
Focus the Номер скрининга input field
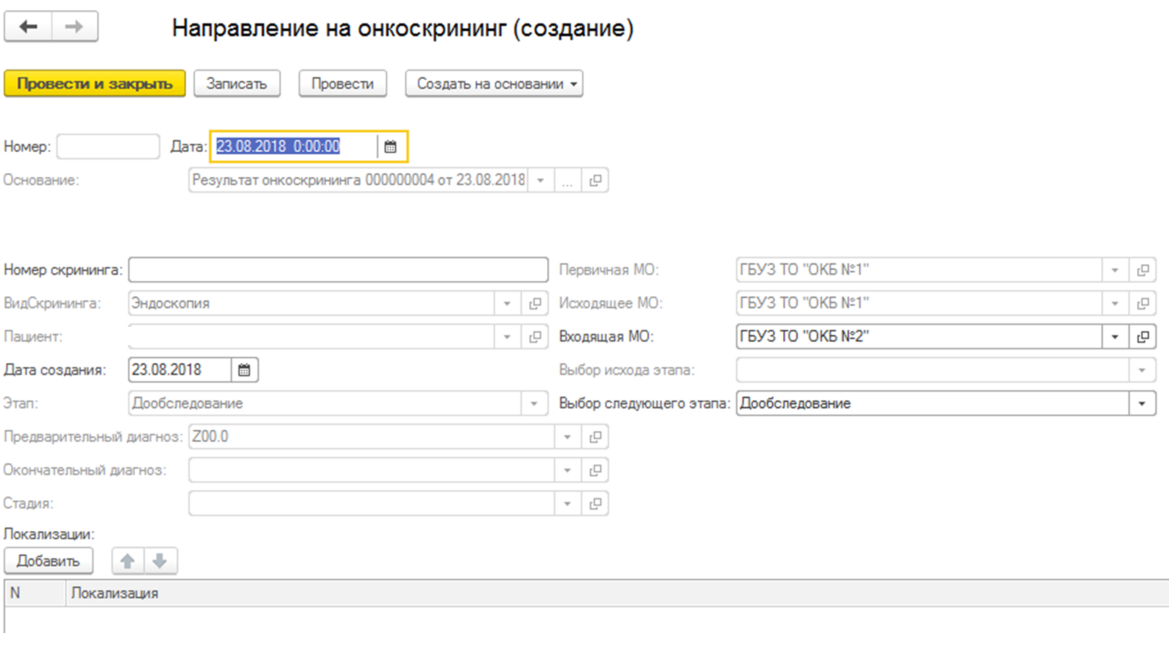338,270
